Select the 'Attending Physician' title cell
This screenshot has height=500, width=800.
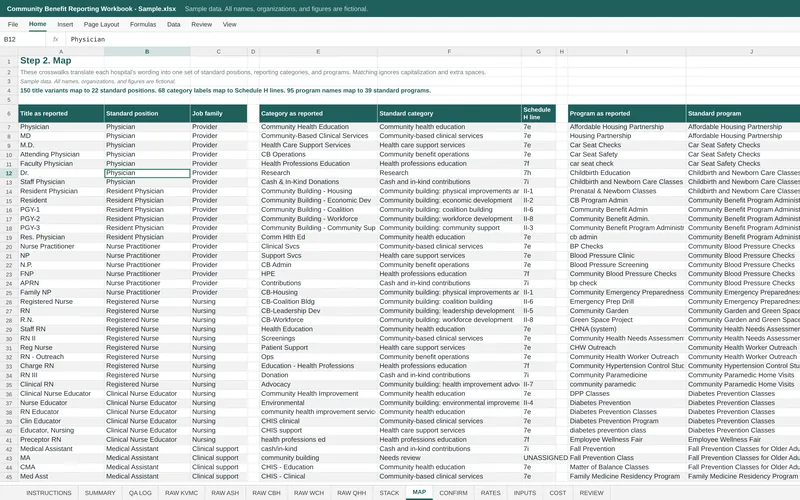click(61, 155)
